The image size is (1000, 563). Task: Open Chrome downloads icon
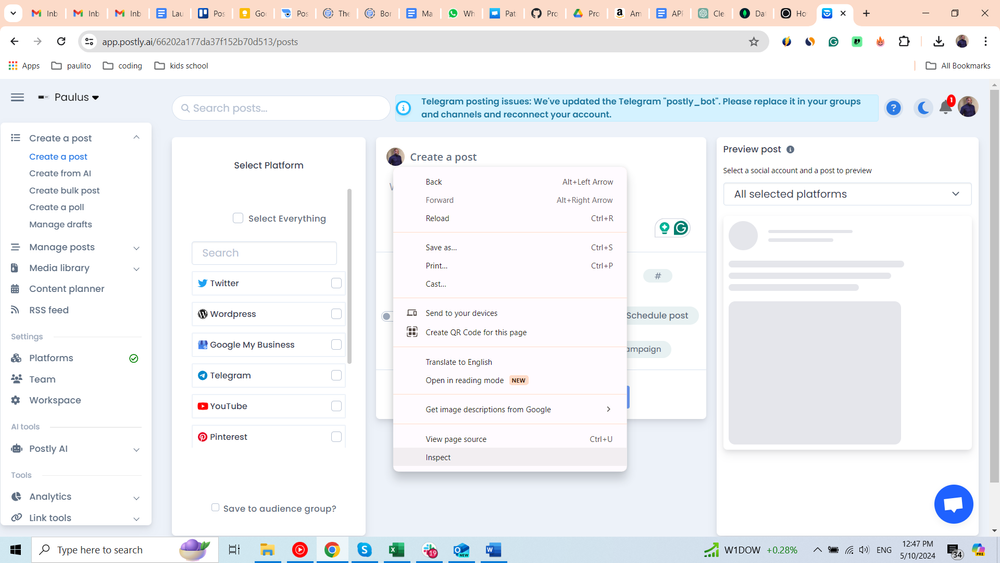(938, 41)
